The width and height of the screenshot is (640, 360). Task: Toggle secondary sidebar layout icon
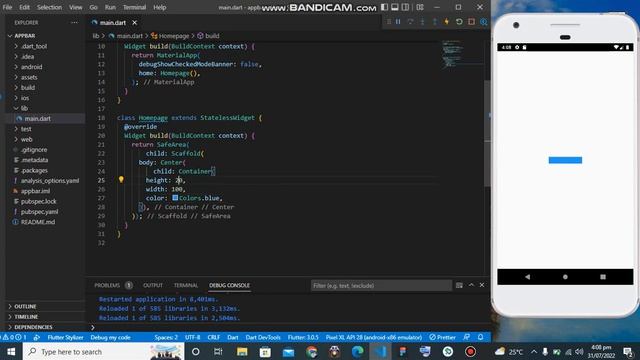click(x=405, y=7)
